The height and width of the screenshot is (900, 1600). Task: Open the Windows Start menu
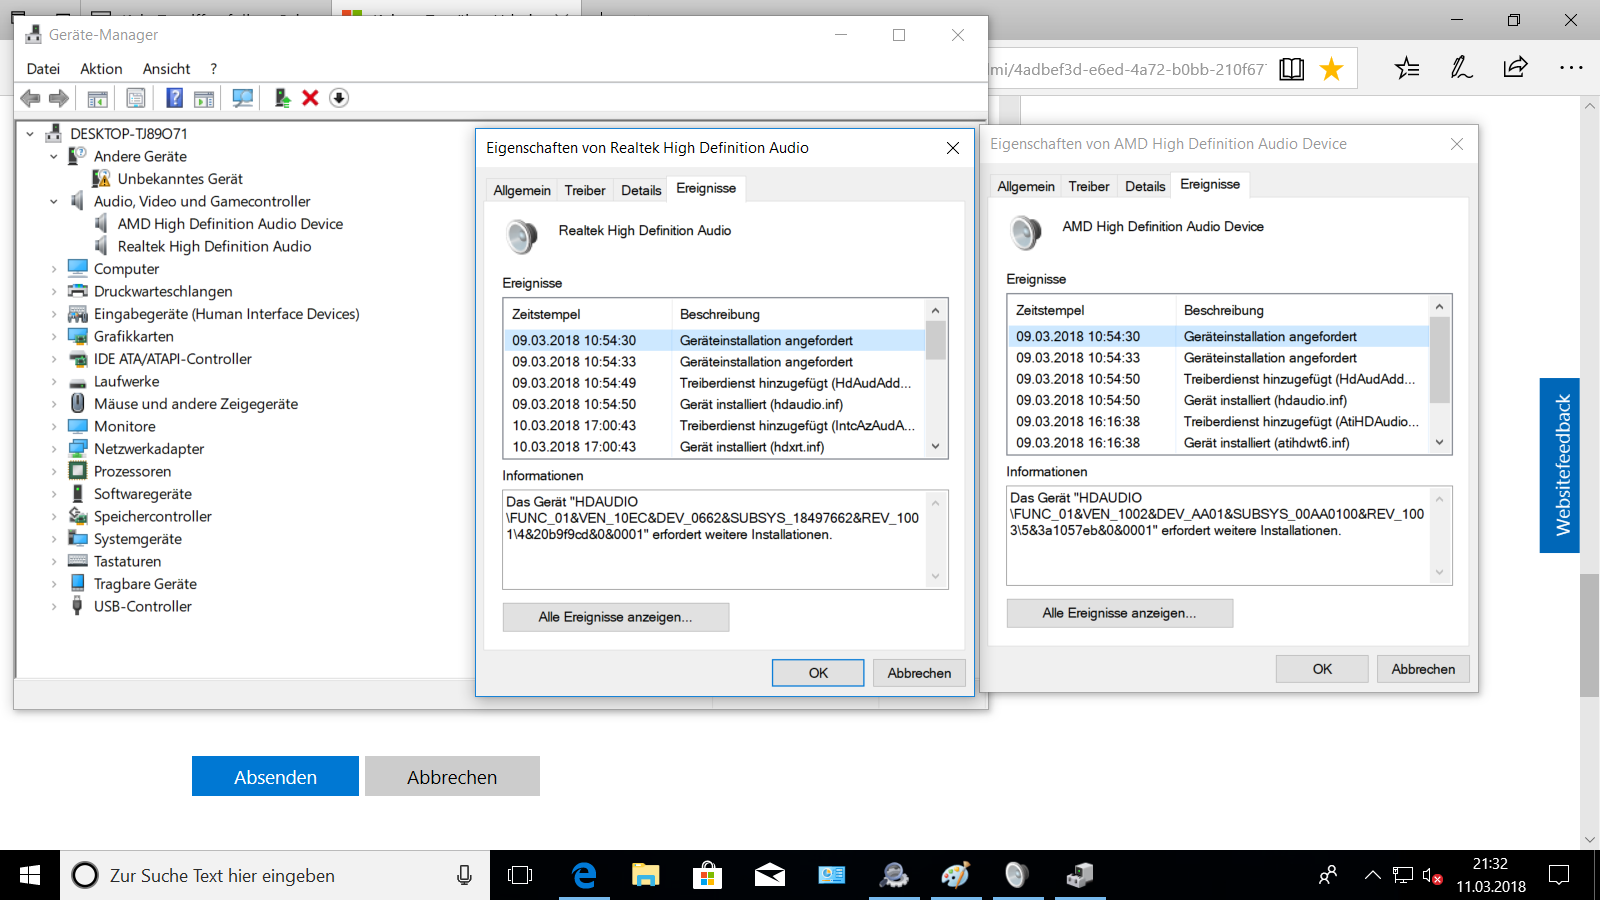[x=30, y=875]
